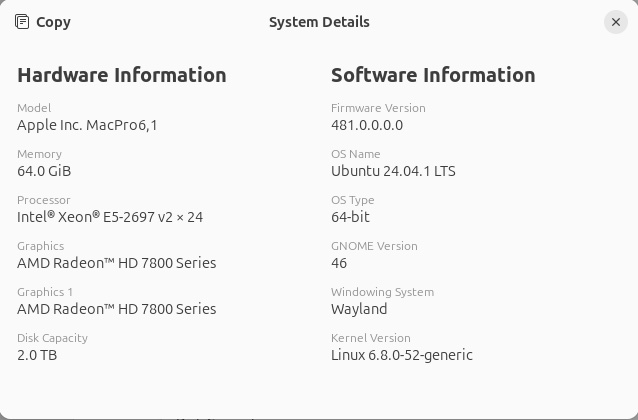
Task: Click the Hardware Information heading
Action: click(122, 75)
